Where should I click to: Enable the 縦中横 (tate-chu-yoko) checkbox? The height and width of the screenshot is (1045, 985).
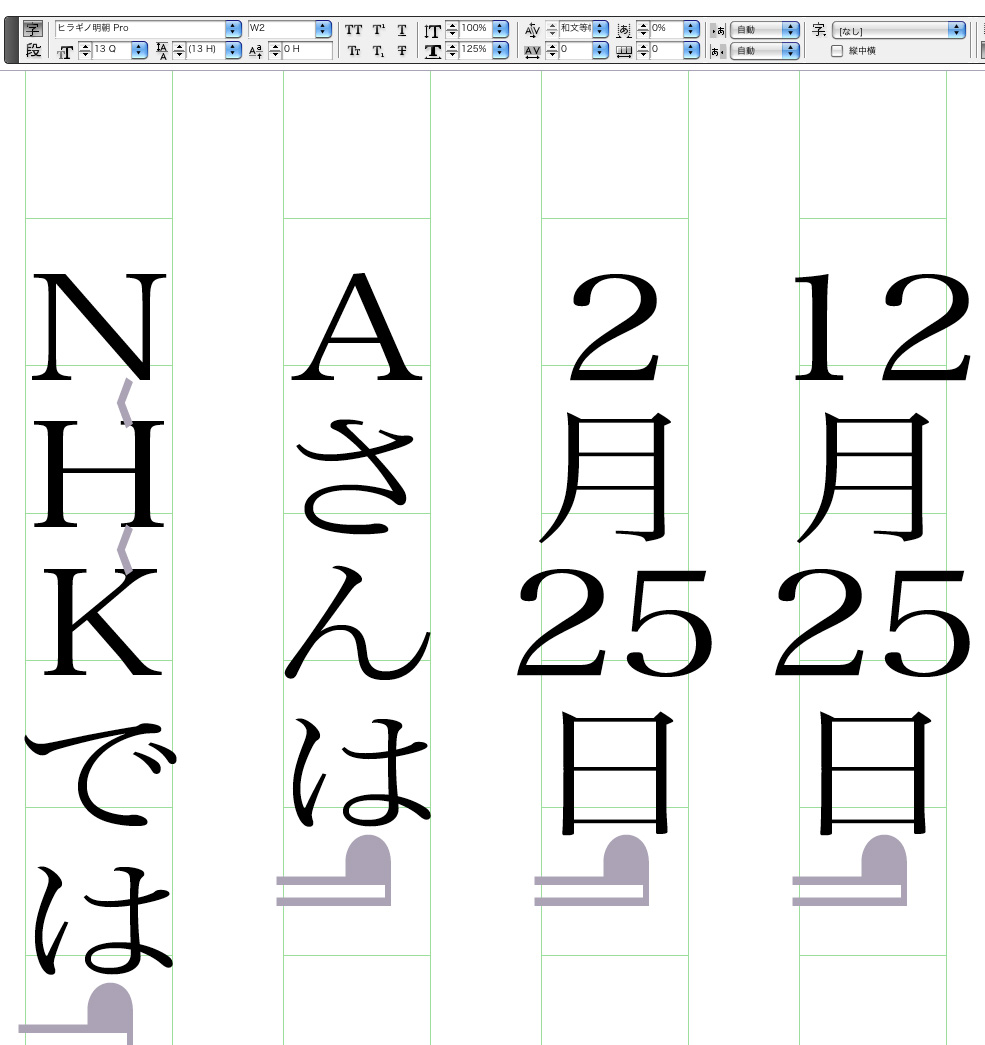coord(837,51)
